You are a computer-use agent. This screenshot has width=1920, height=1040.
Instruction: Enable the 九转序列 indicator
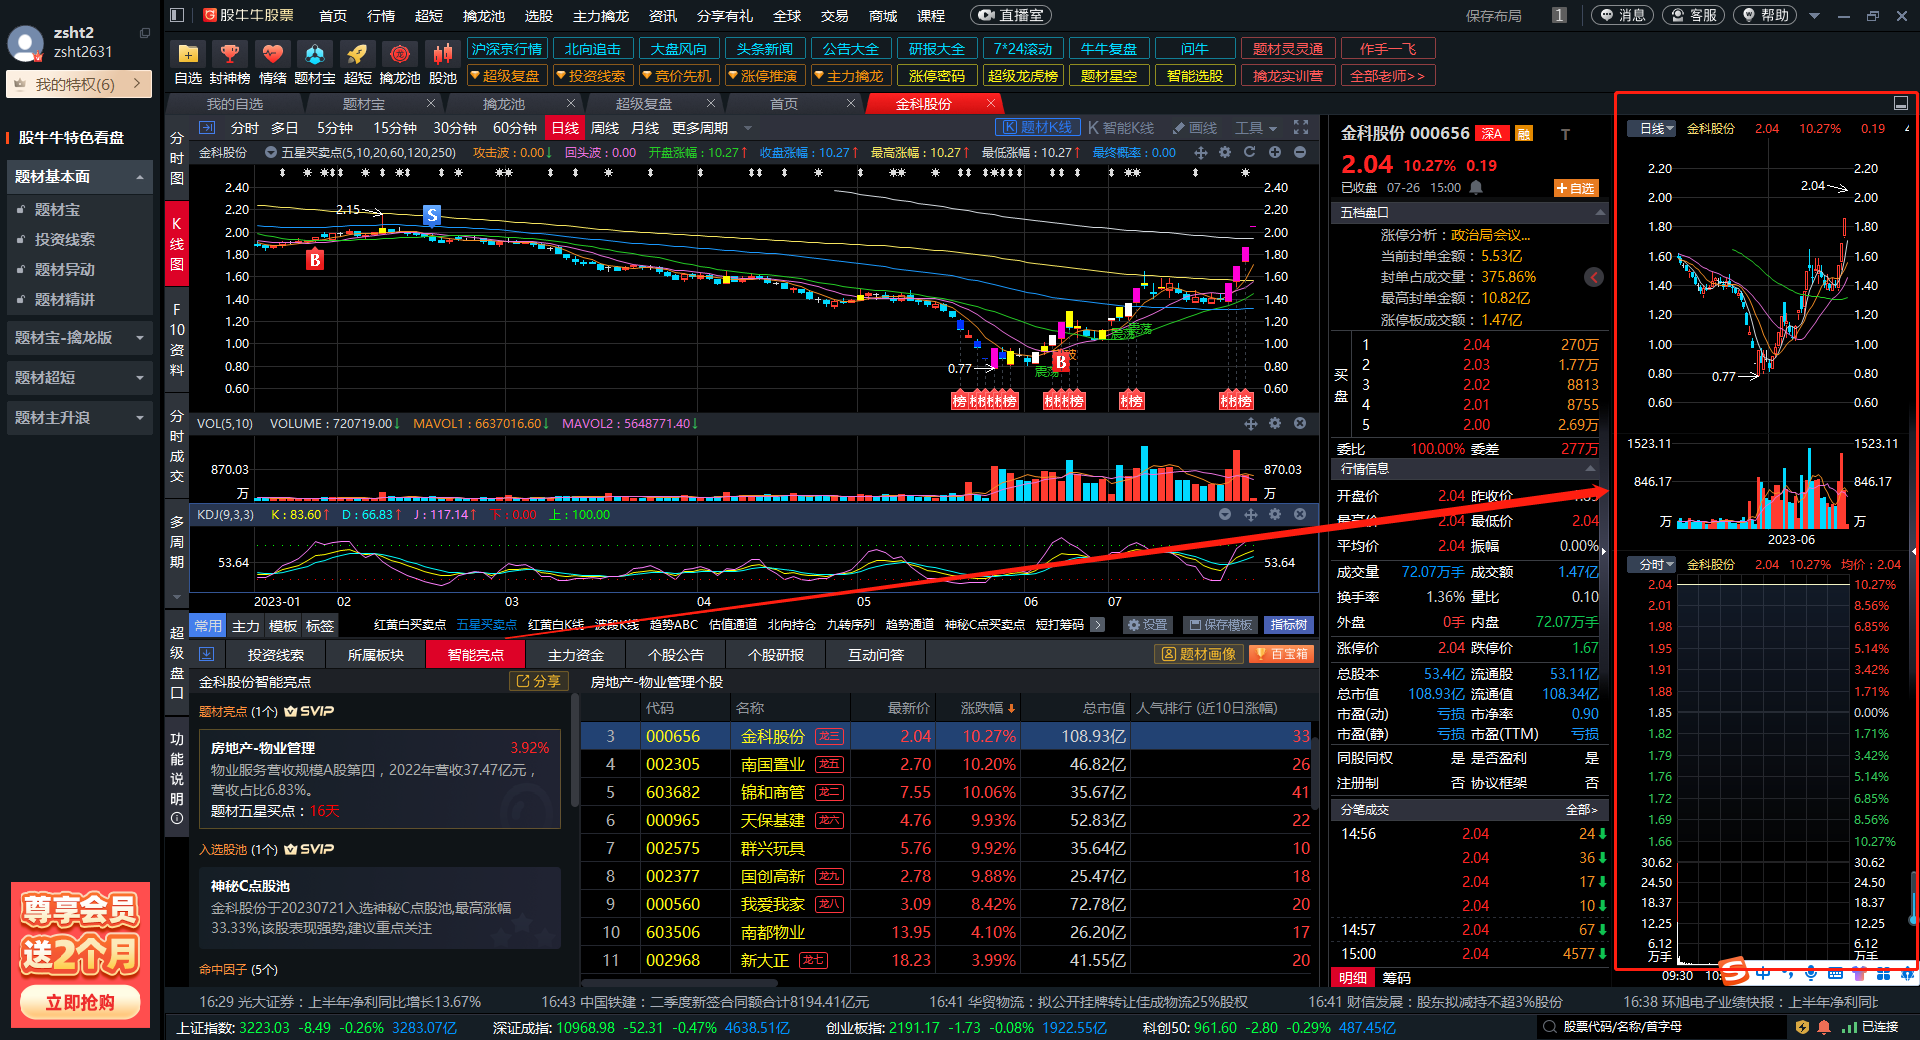pyautogui.click(x=851, y=624)
